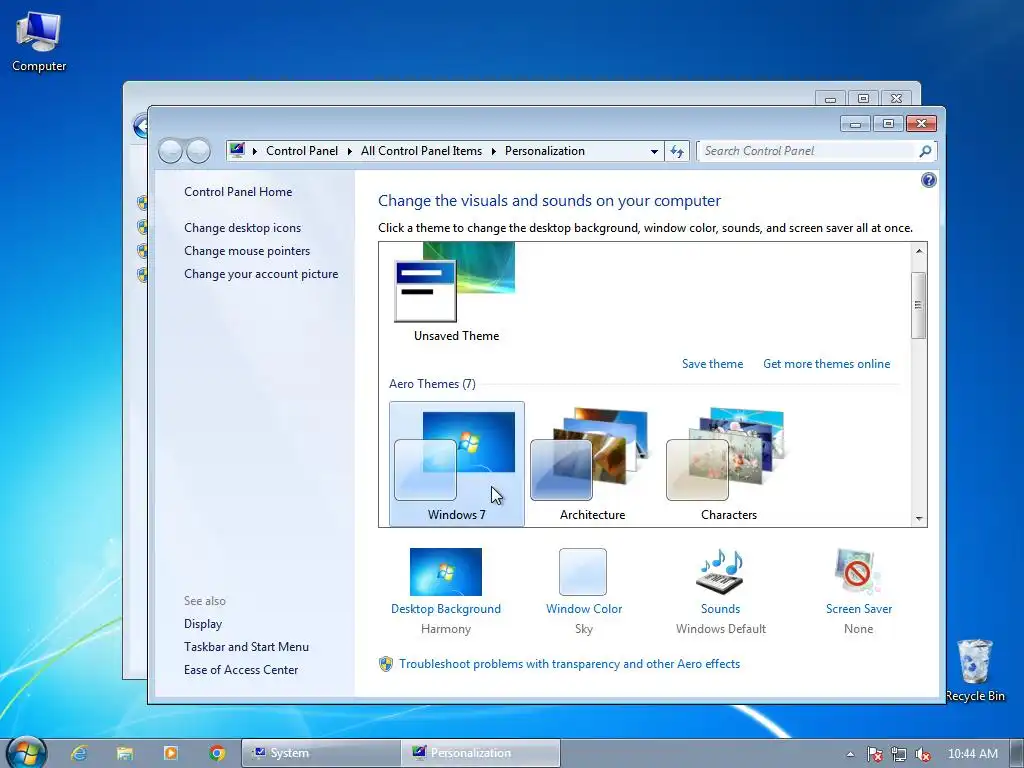Expand arrow after Control Panel breadcrumb
Image resolution: width=1024 pixels, height=768 pixels.
349,152
